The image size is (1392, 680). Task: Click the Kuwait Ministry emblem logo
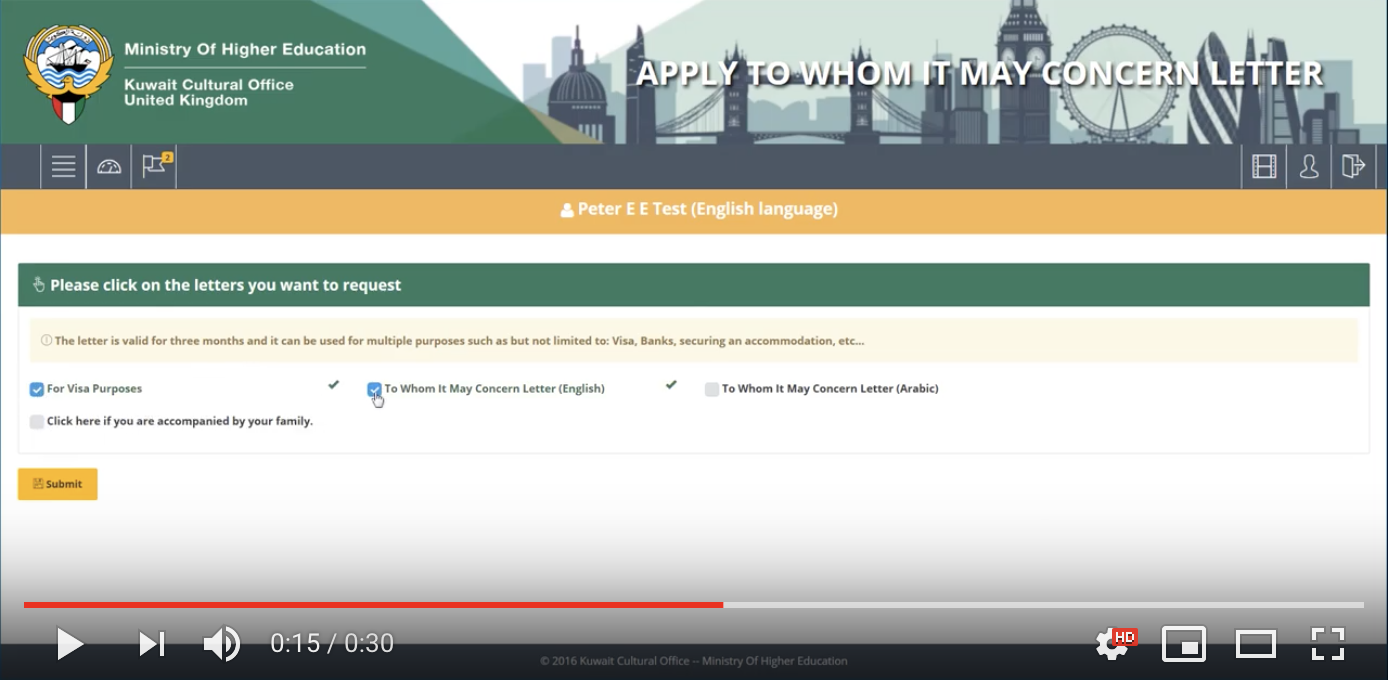coord(68,74)
